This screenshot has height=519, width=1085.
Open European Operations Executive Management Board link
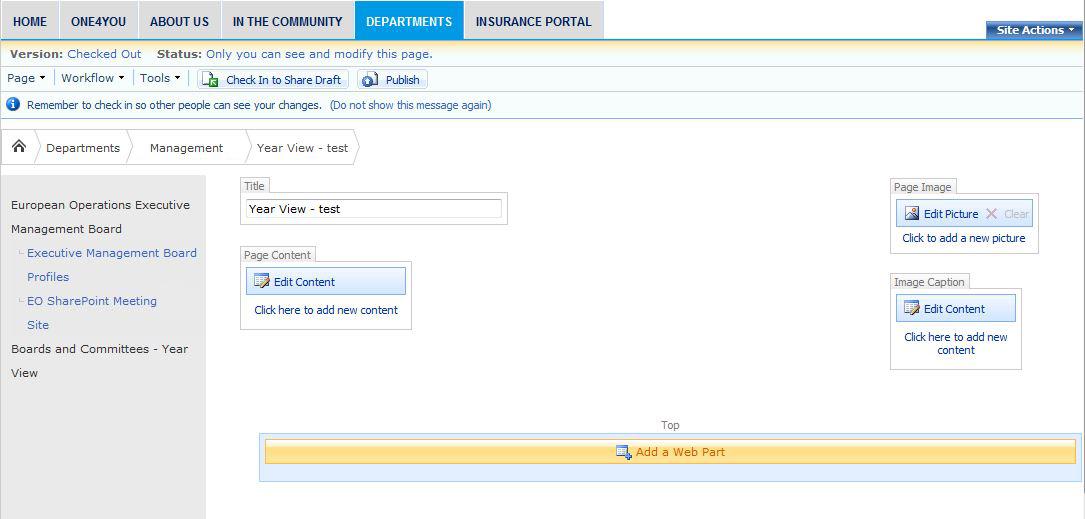pos(100,217)
